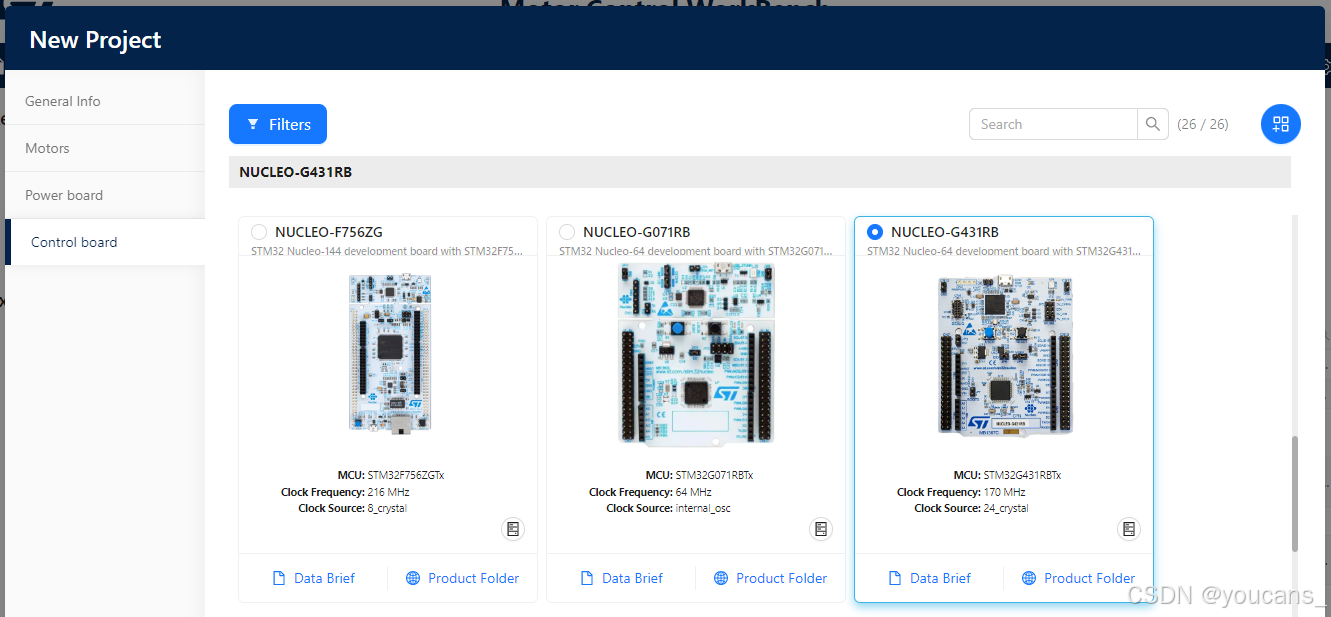Open Data Brief for NUCLEO-G071RB

coord(622,578)
